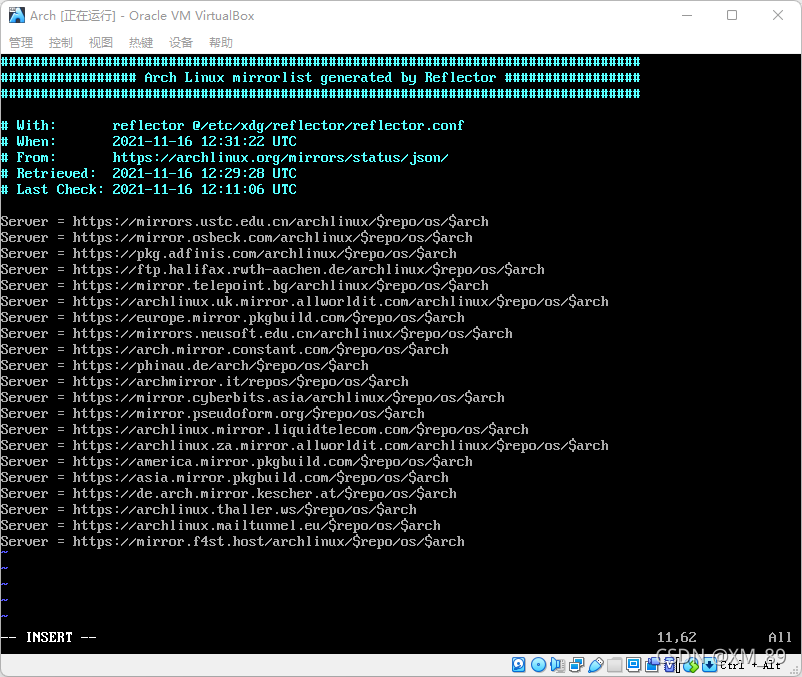
Task: Click the USB devices status icon
Action: [596, 665]
